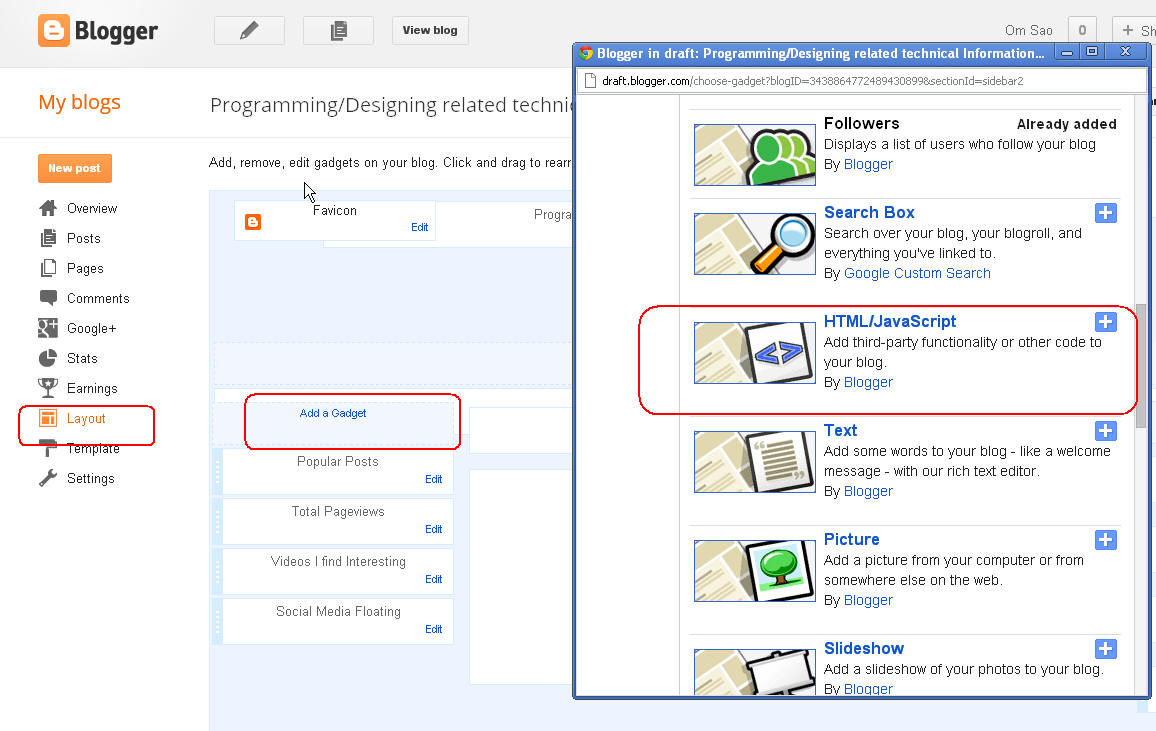Select Comments in the sidebar
1156x731 pixels.
coord(98,298)
